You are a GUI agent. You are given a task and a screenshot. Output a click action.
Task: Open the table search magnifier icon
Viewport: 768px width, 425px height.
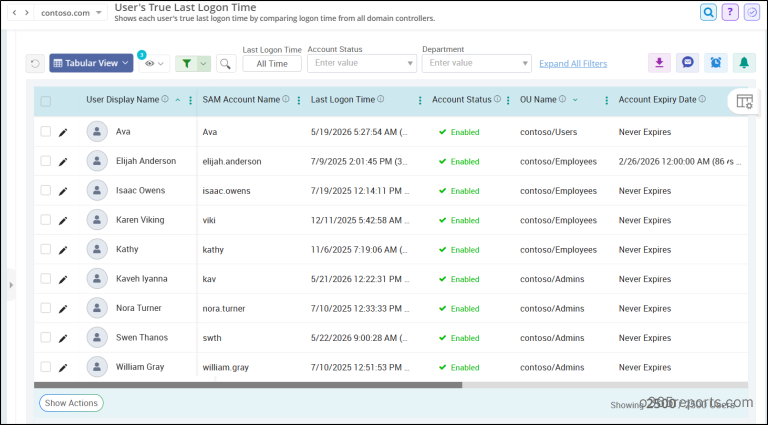[225, 63]
